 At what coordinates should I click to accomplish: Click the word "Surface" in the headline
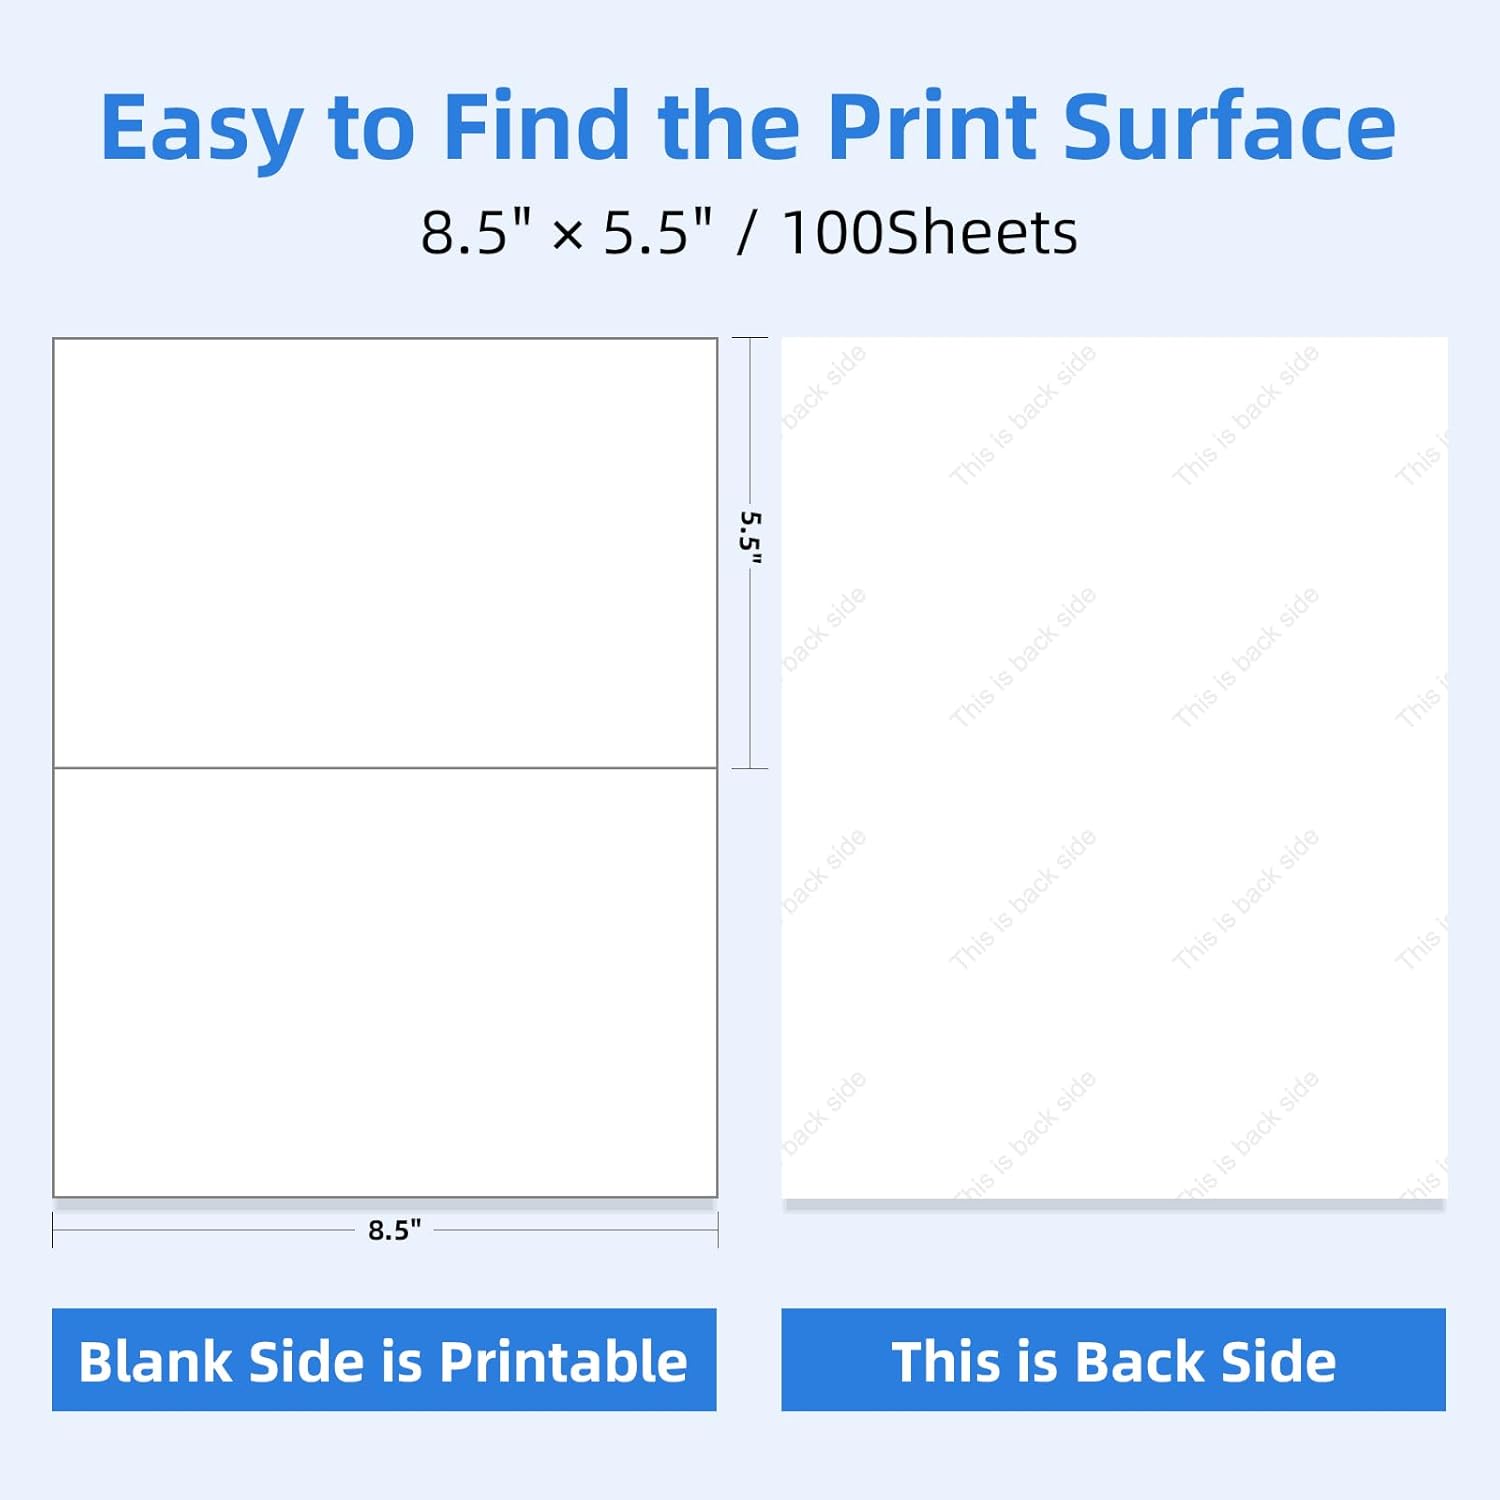pyautogui.click(x=1228, y=127)
